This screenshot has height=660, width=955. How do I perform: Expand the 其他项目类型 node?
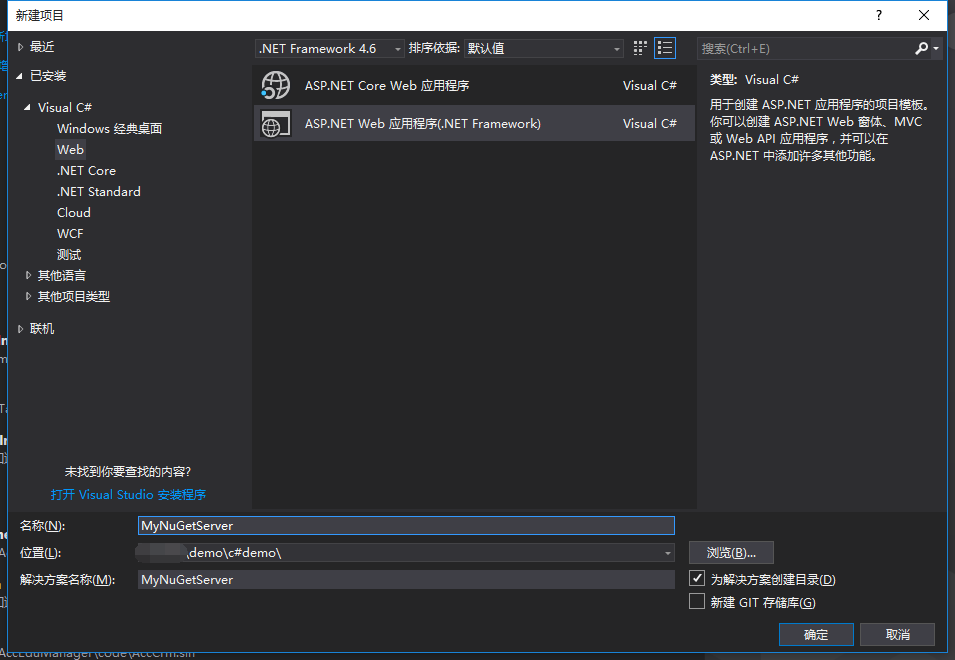coord(28,297)
